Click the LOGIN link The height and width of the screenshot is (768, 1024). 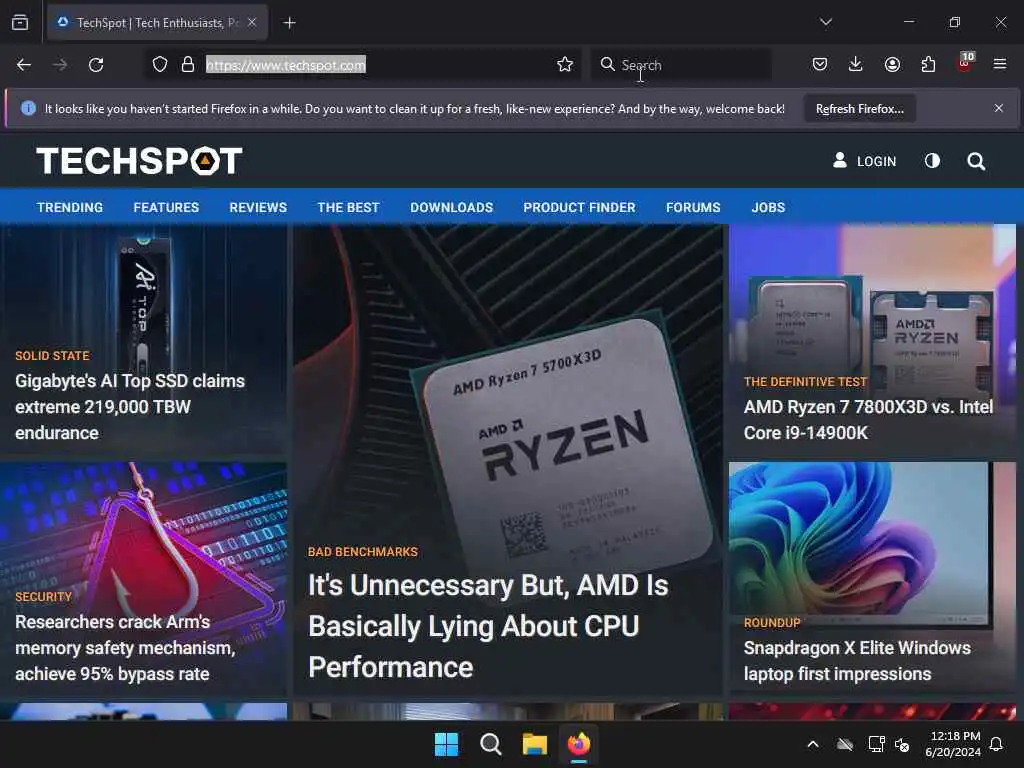[865, 161]
